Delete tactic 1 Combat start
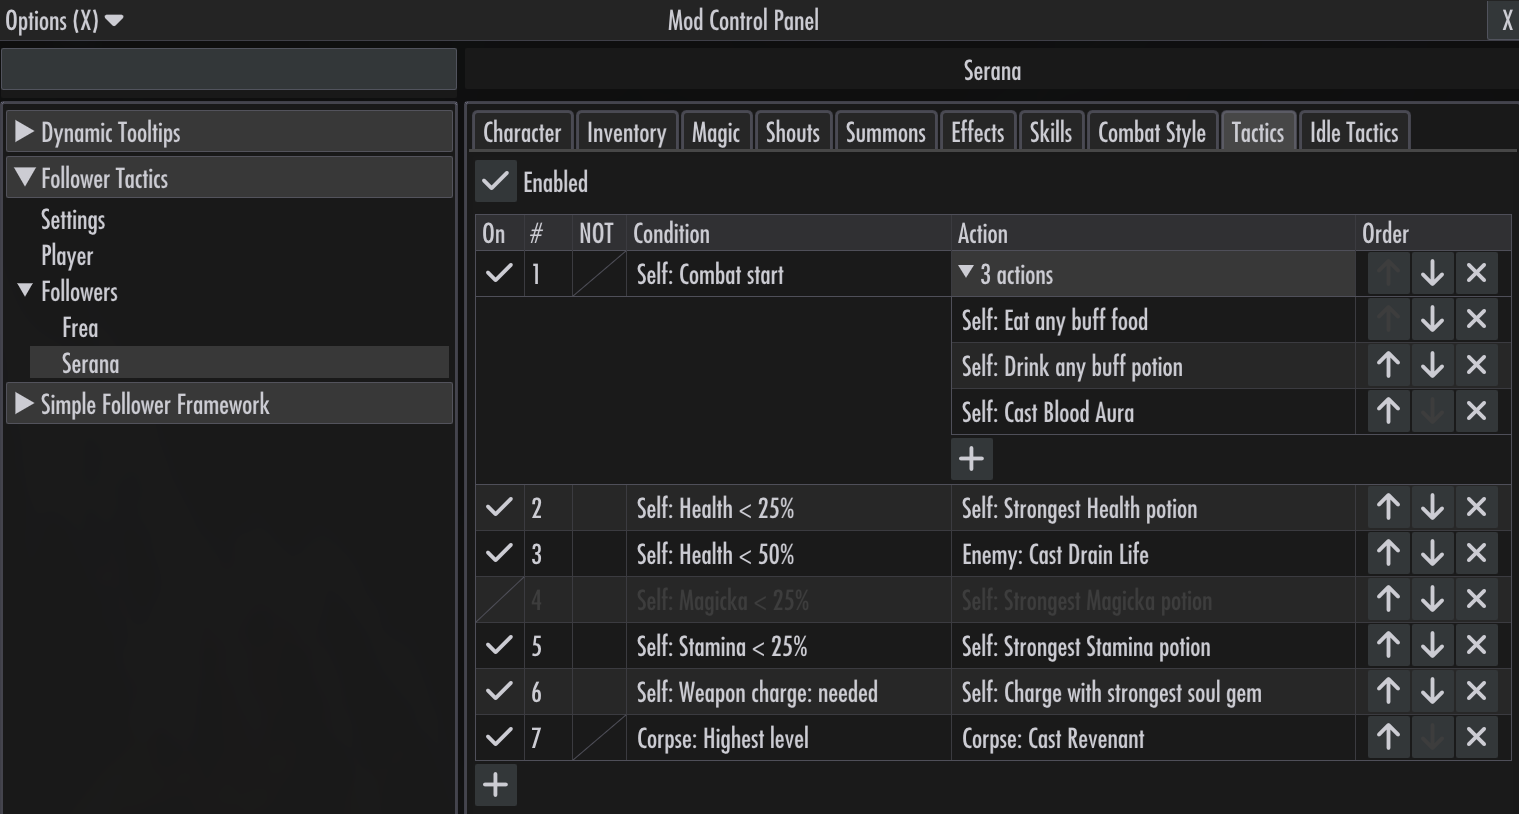 [1476, 273]
